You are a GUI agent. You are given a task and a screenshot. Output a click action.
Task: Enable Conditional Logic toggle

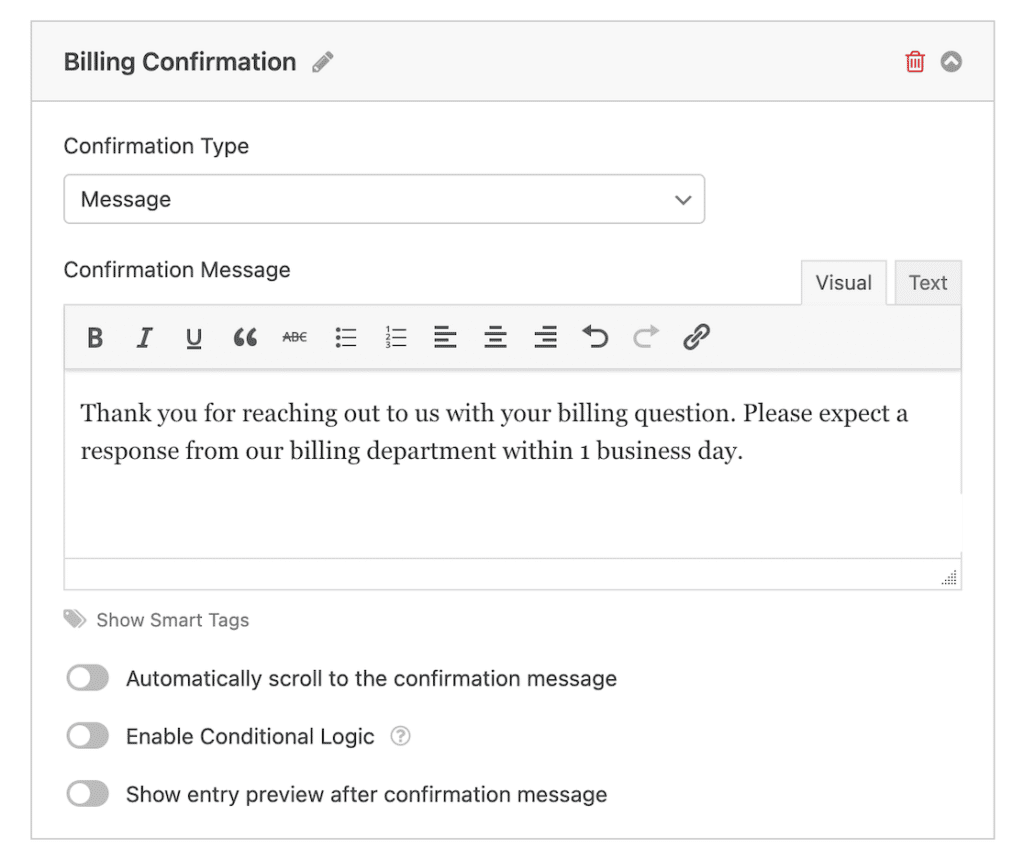[87, 736]
